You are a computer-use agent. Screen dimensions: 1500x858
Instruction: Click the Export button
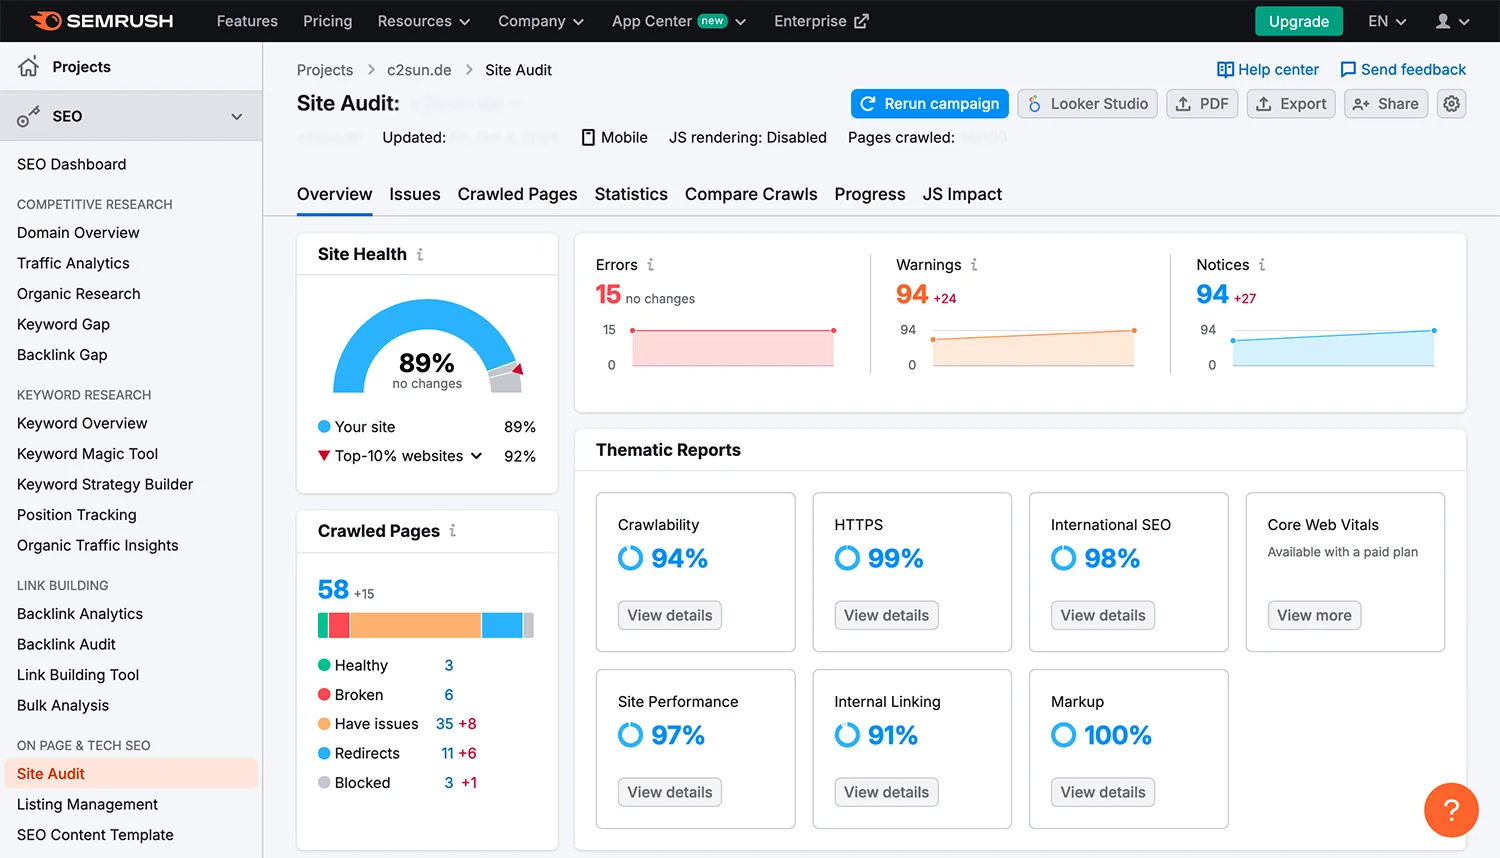coord(1291,104)
